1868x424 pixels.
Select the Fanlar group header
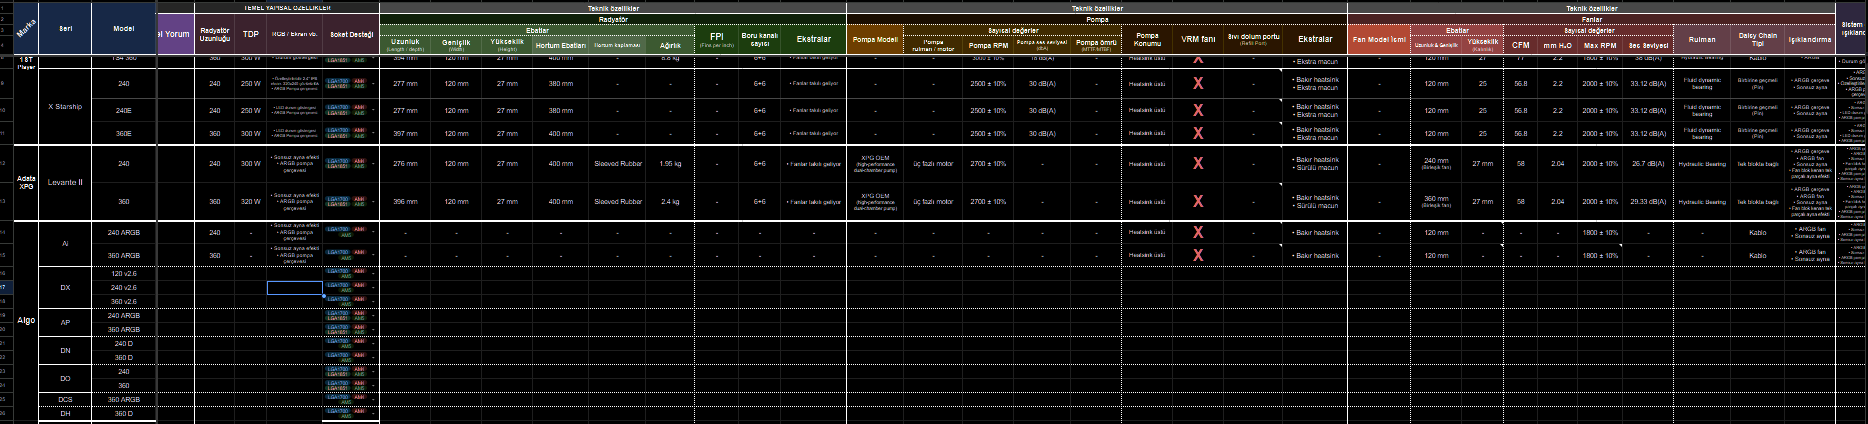(x=1592, y=18)
